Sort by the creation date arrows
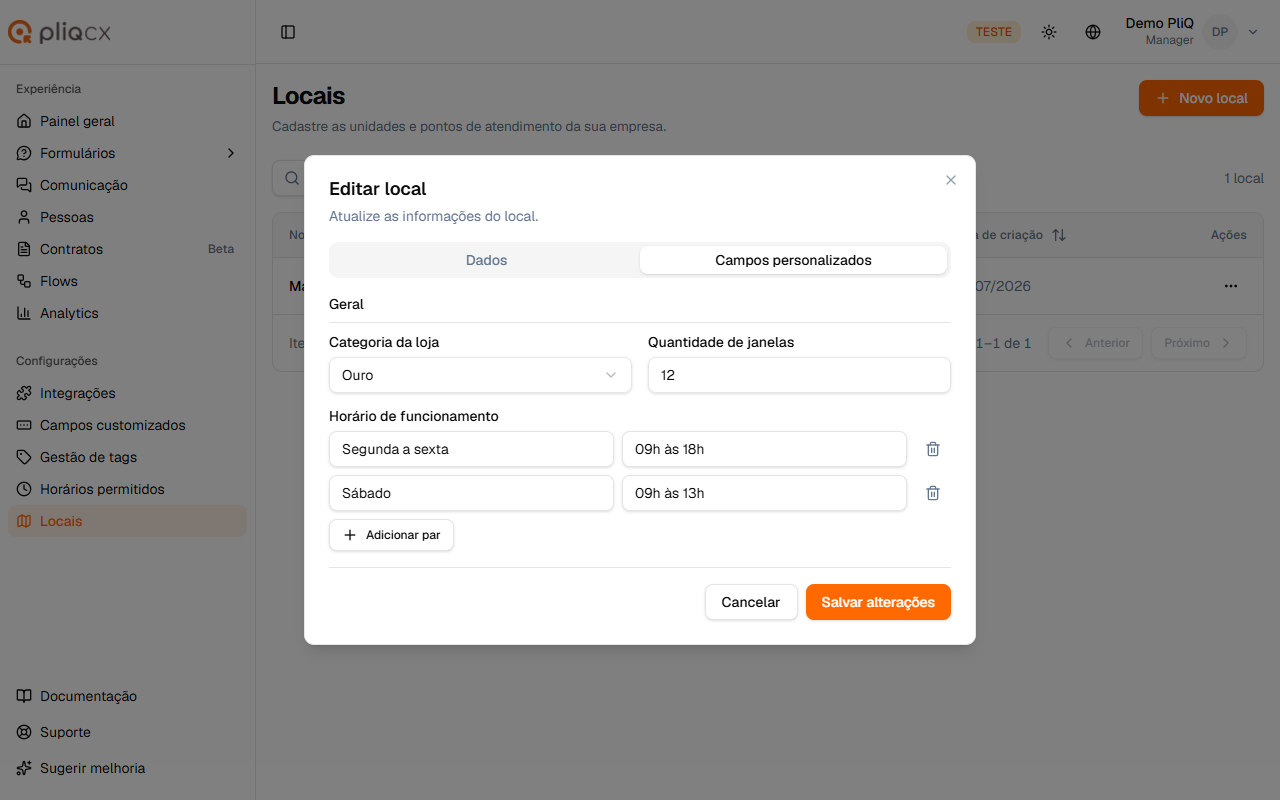The image size is (1280, 800). [x=1059, y=235]
